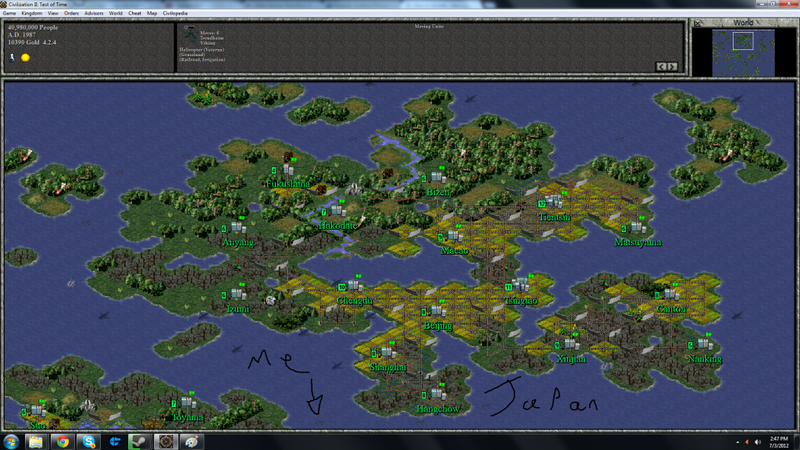Open the city of Chengdu
Screen dimensions: 800x450
(355, 286)
